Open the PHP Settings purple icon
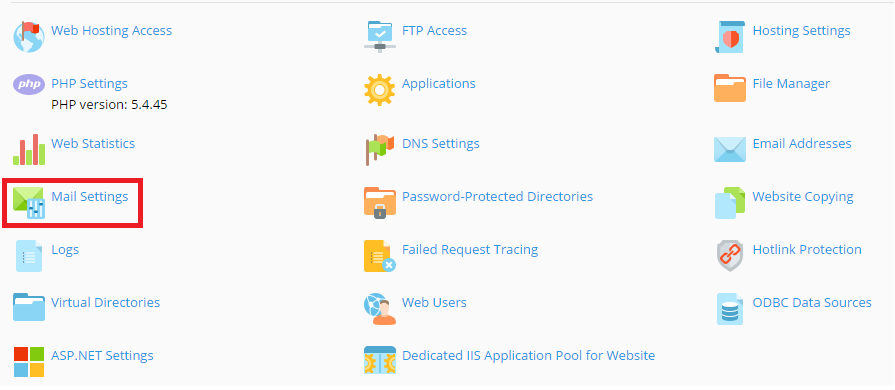This screenshot has height=390, width=895. tap(29, 85)
